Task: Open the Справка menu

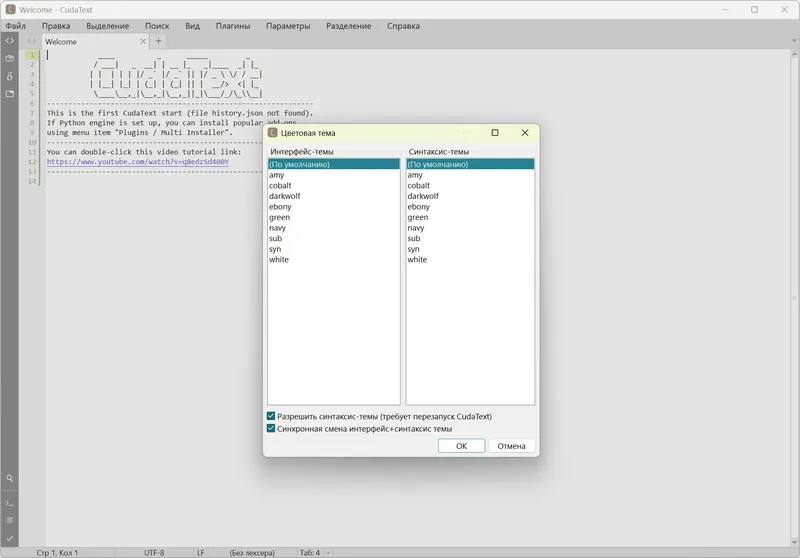Action: (x=403, y=26)
